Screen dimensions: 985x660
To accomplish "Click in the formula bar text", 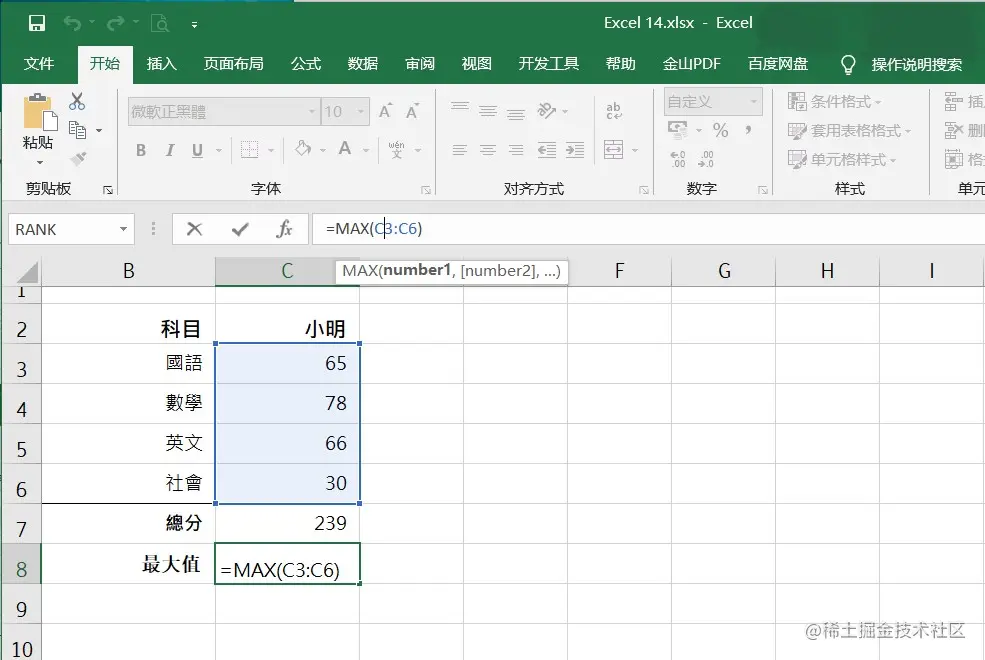I will click(374, 229).
